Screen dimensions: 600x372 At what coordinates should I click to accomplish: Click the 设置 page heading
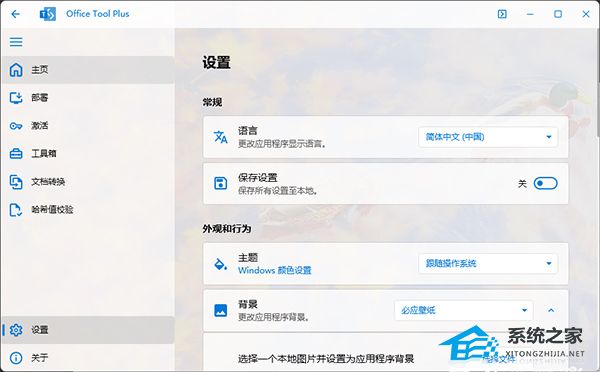[217, 63]
